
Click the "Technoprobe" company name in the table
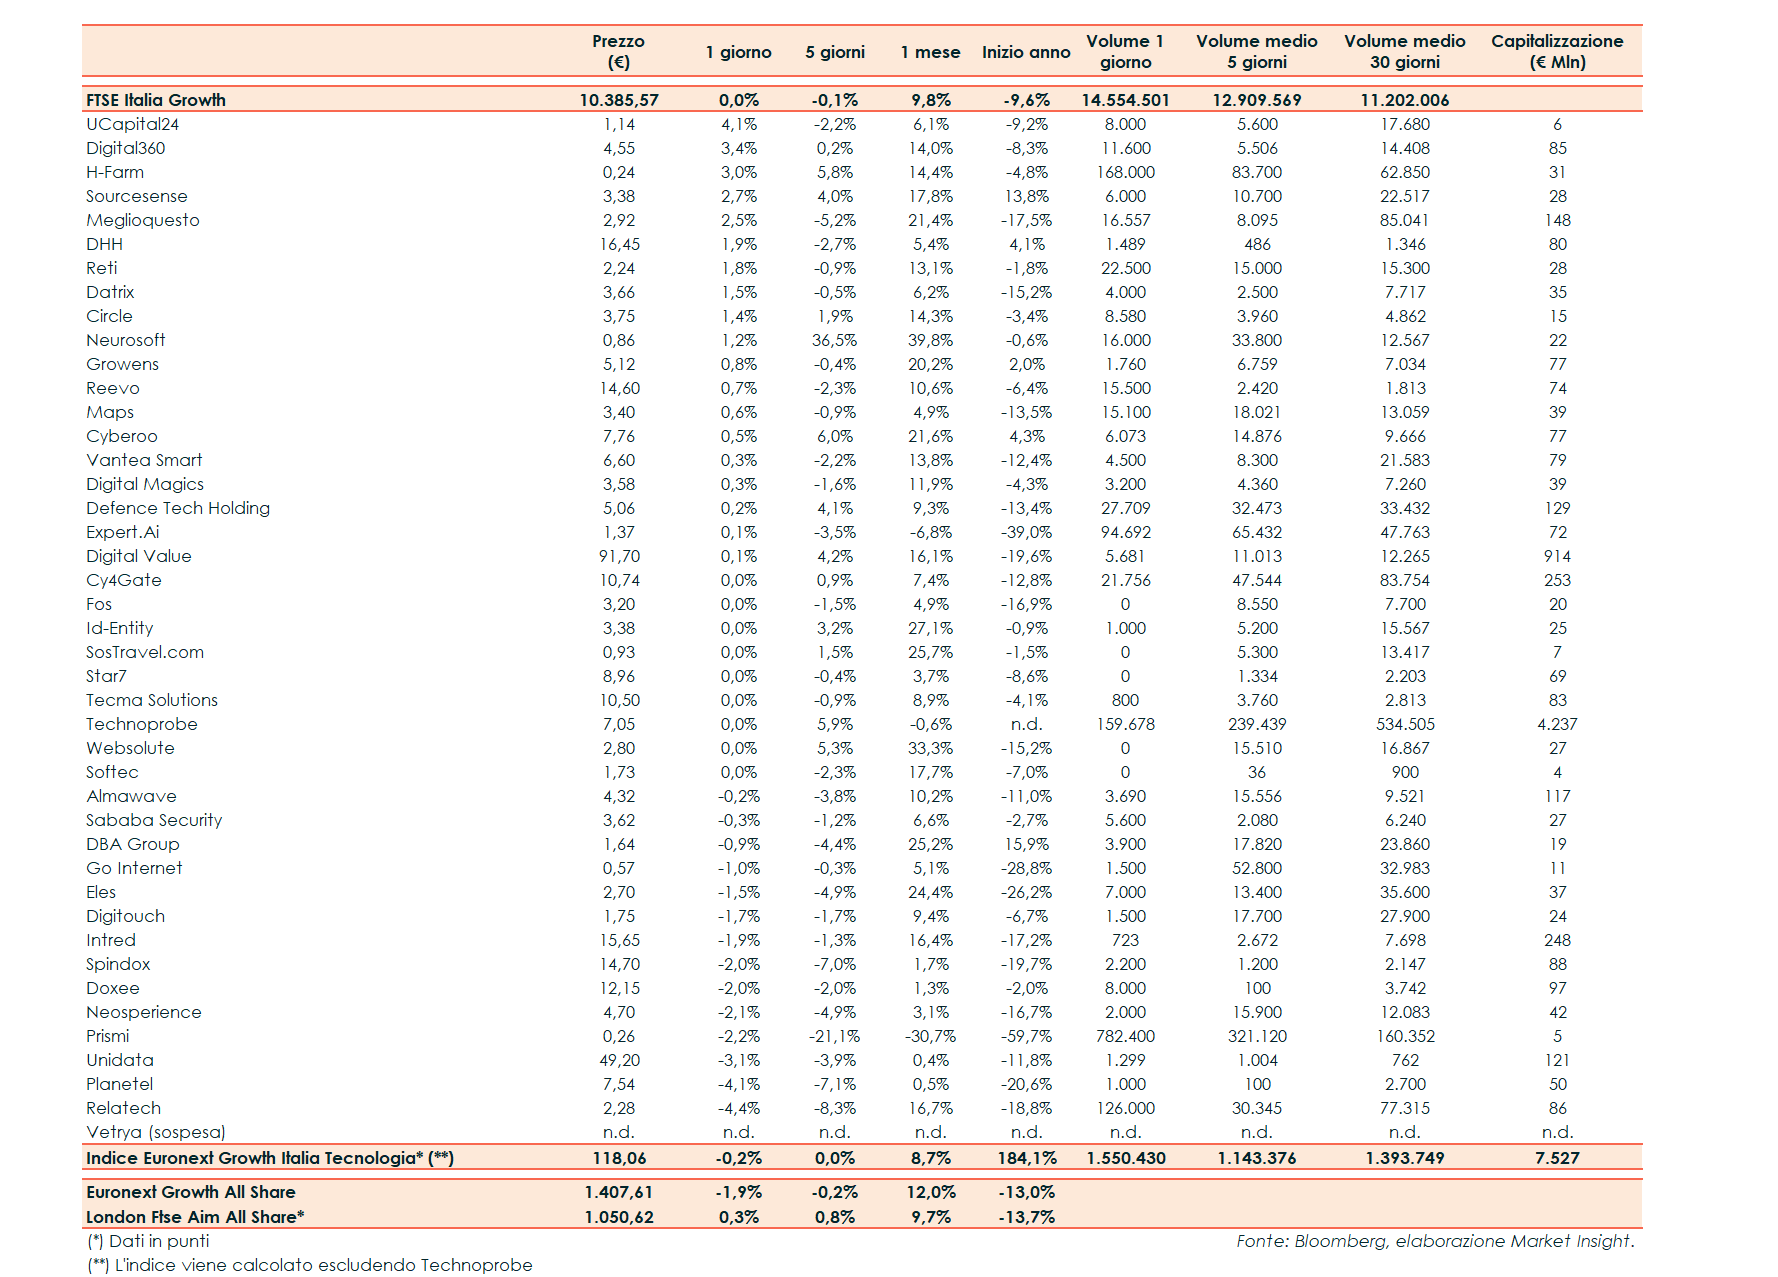coord(142,724)
